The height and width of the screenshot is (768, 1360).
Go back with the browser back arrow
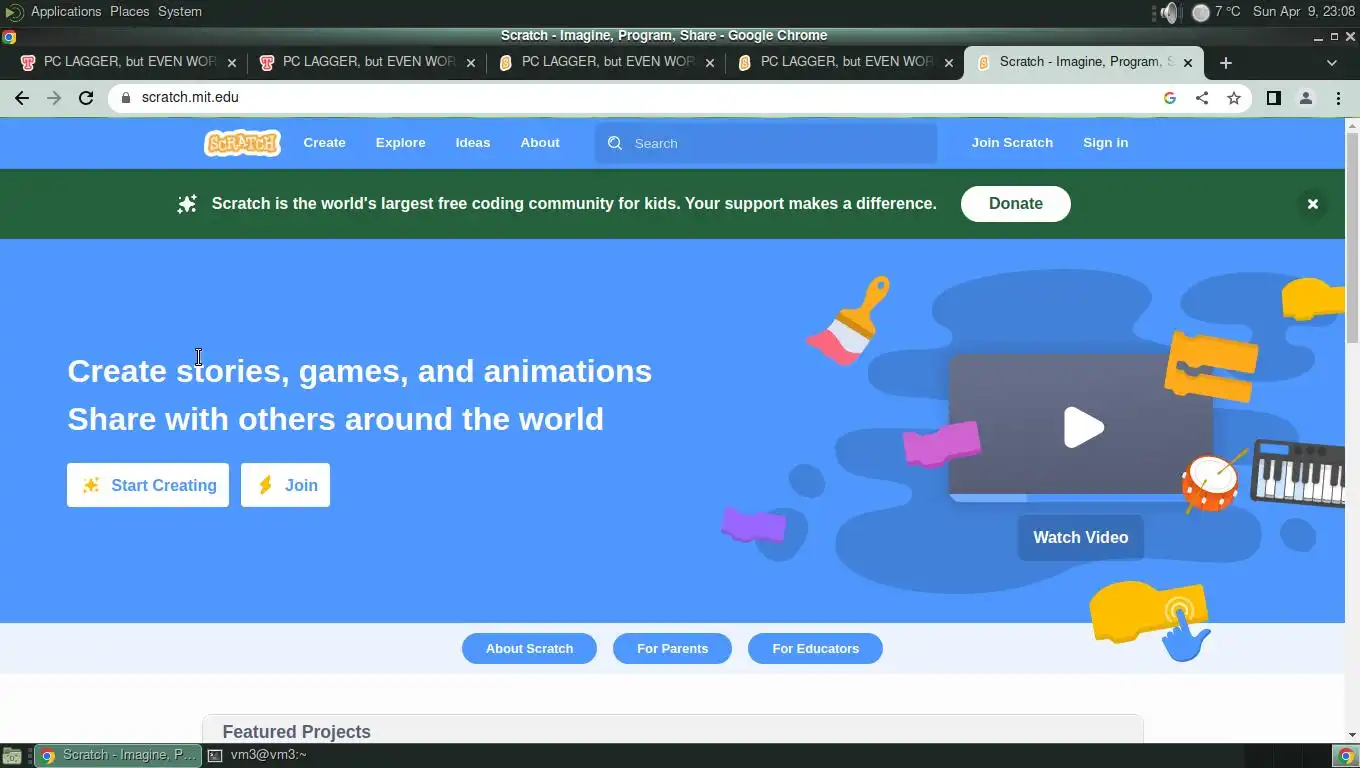click(x=22, y=98)
